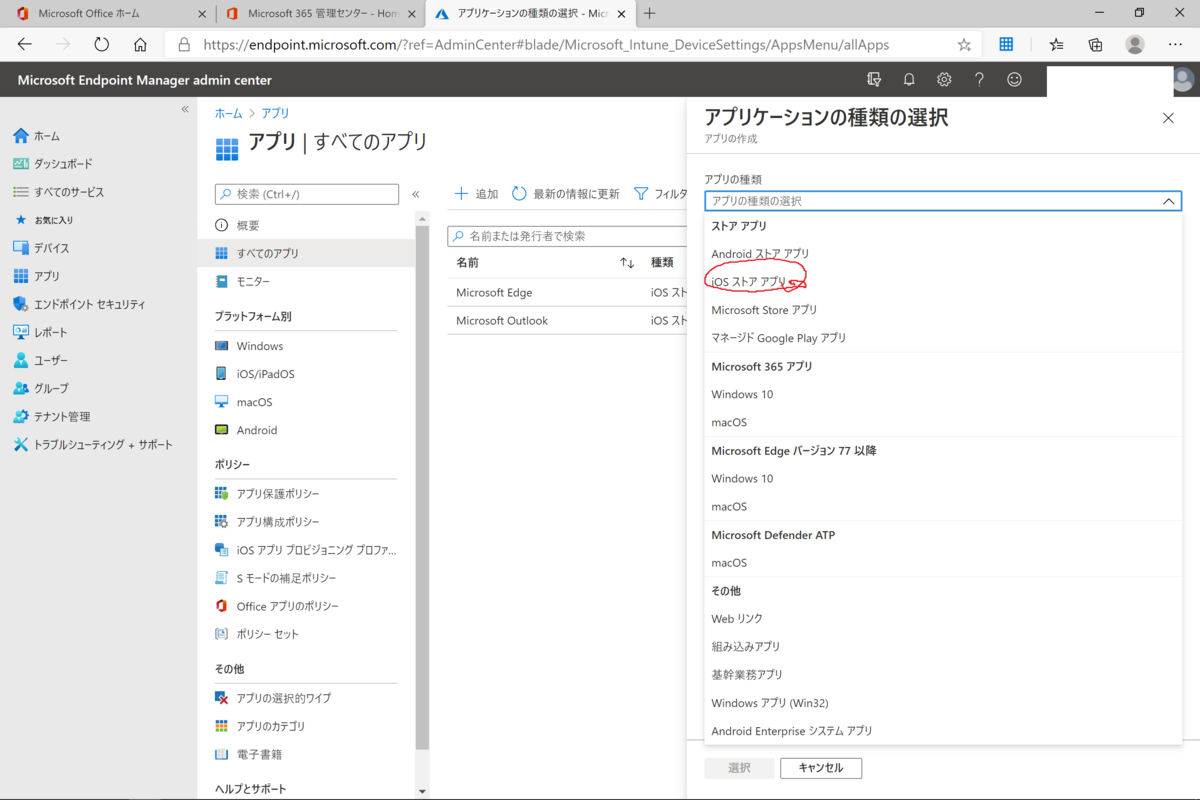Collapse the left navigation with the chevron
The width and height of the screenshot is (1200, 800).
[183, 110]
